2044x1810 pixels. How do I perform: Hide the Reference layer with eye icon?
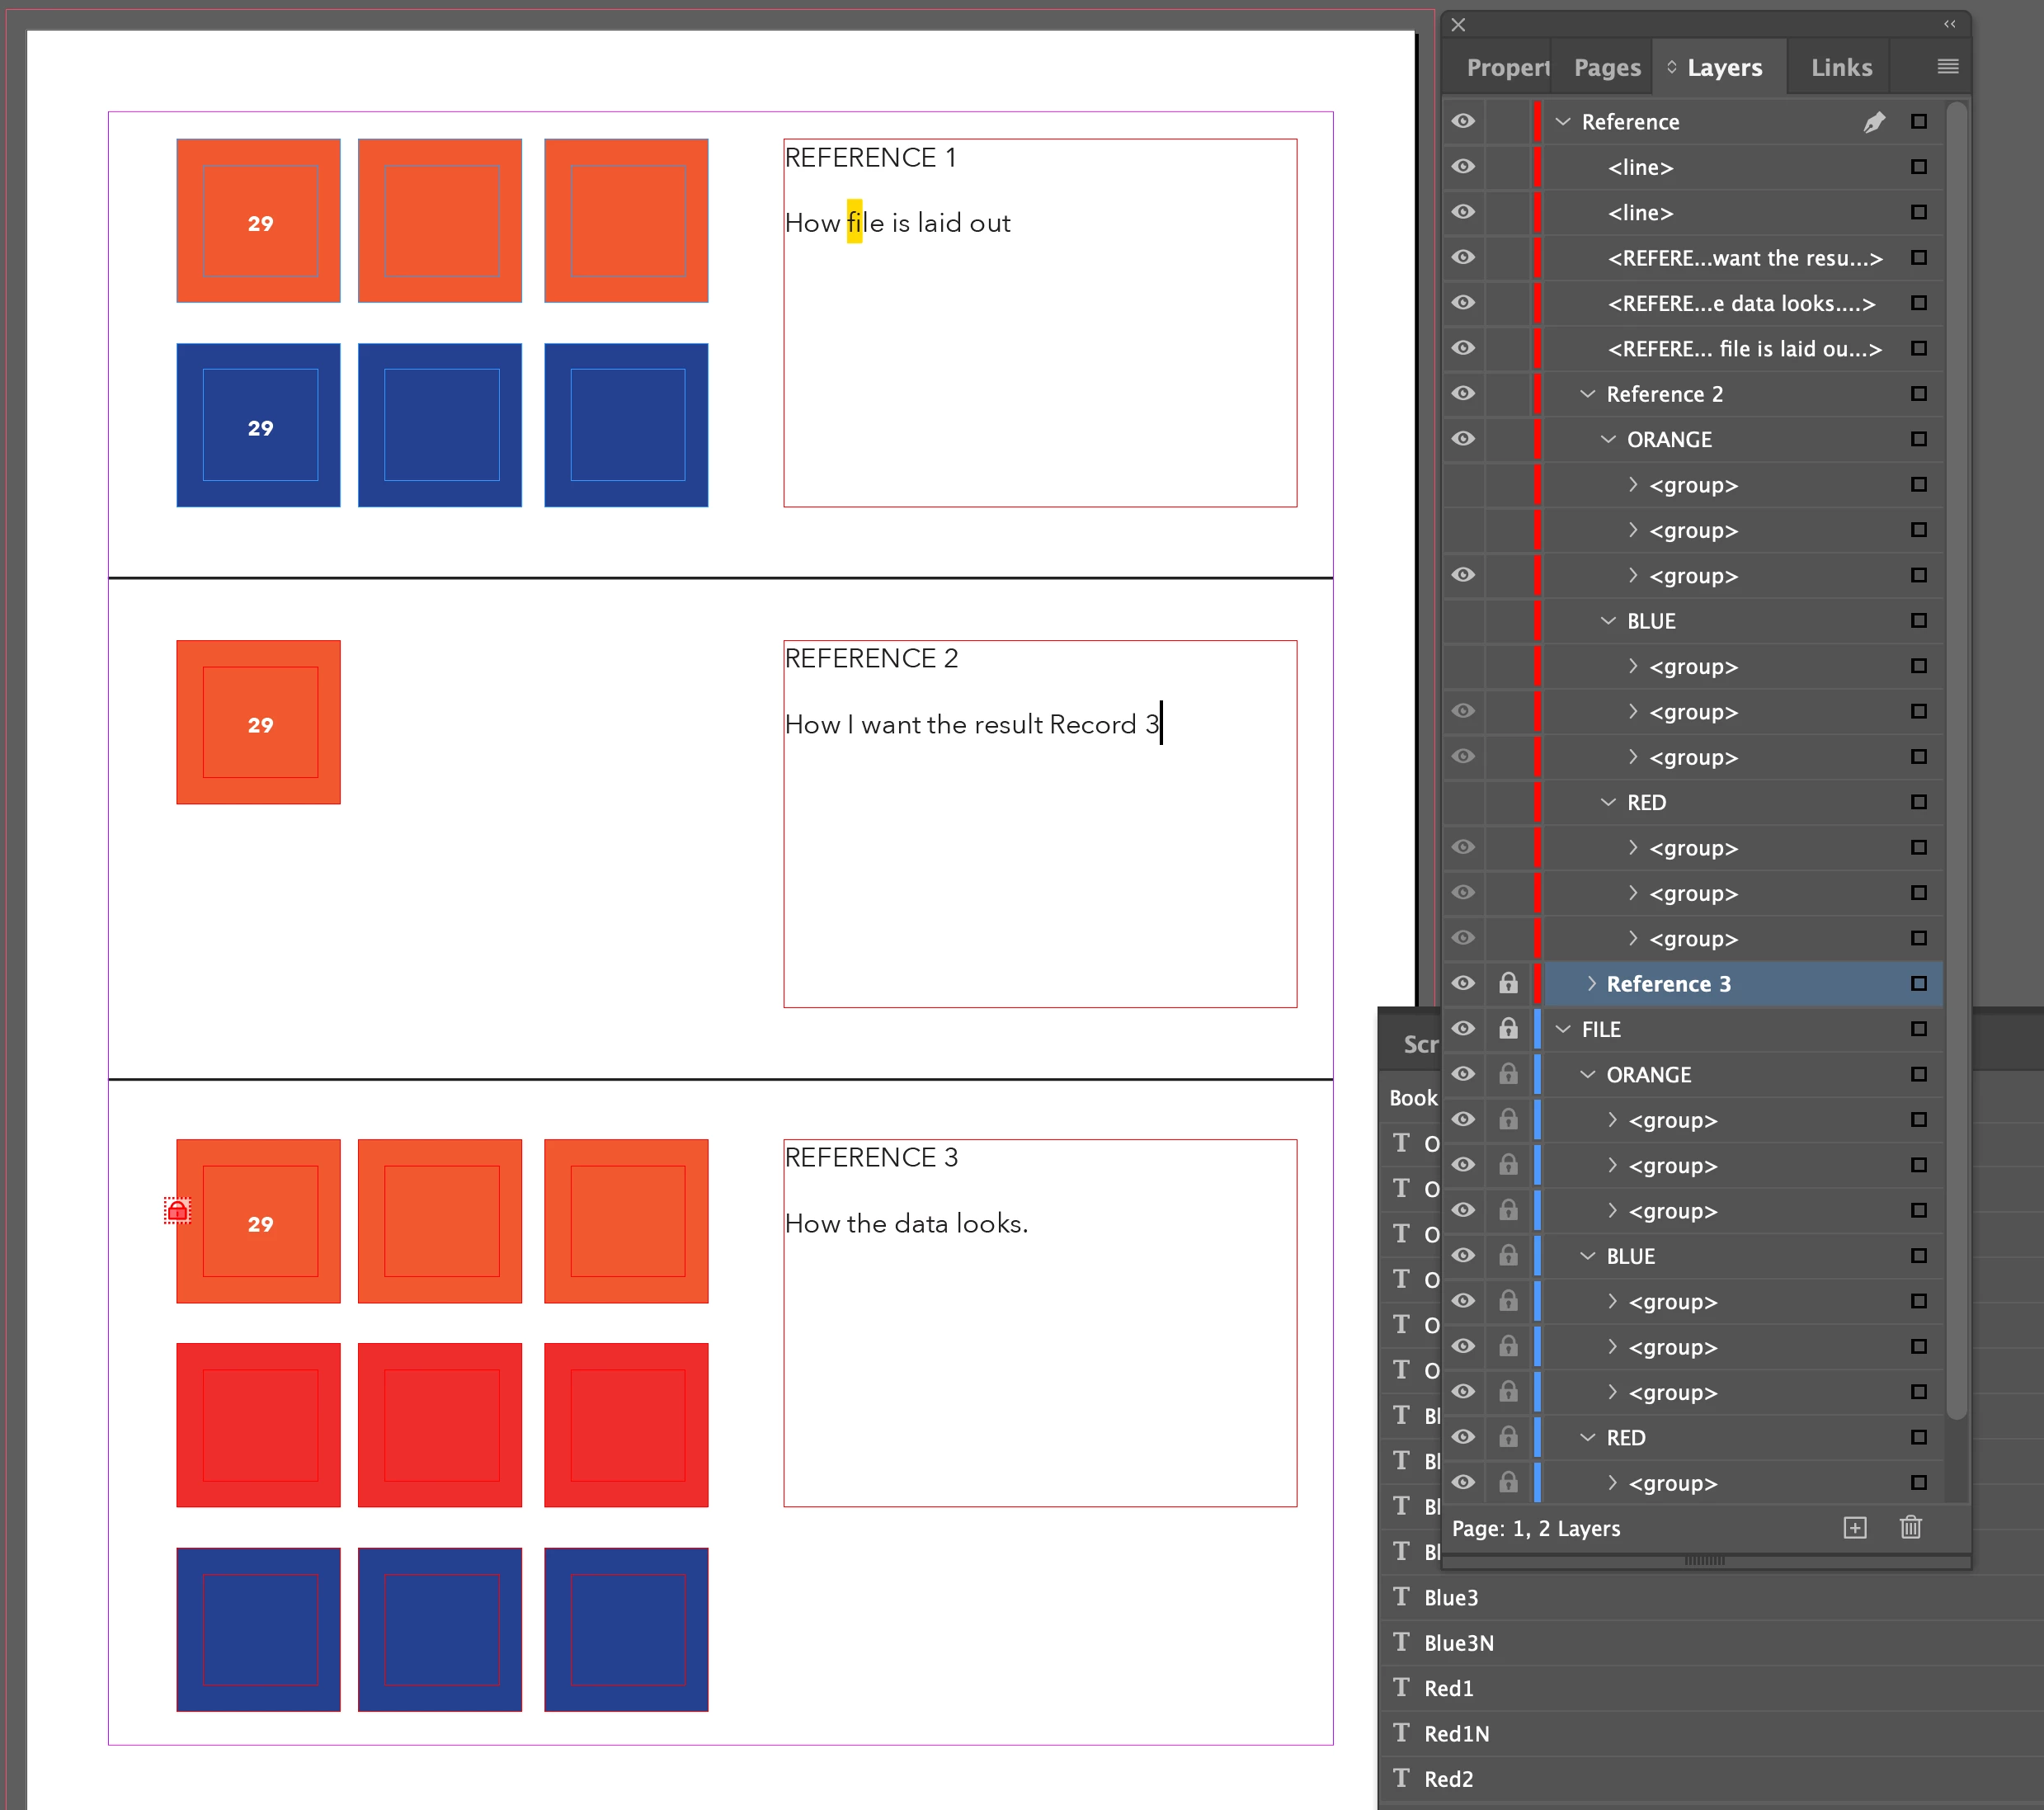pyautogui.click(x=1463, y=121)
